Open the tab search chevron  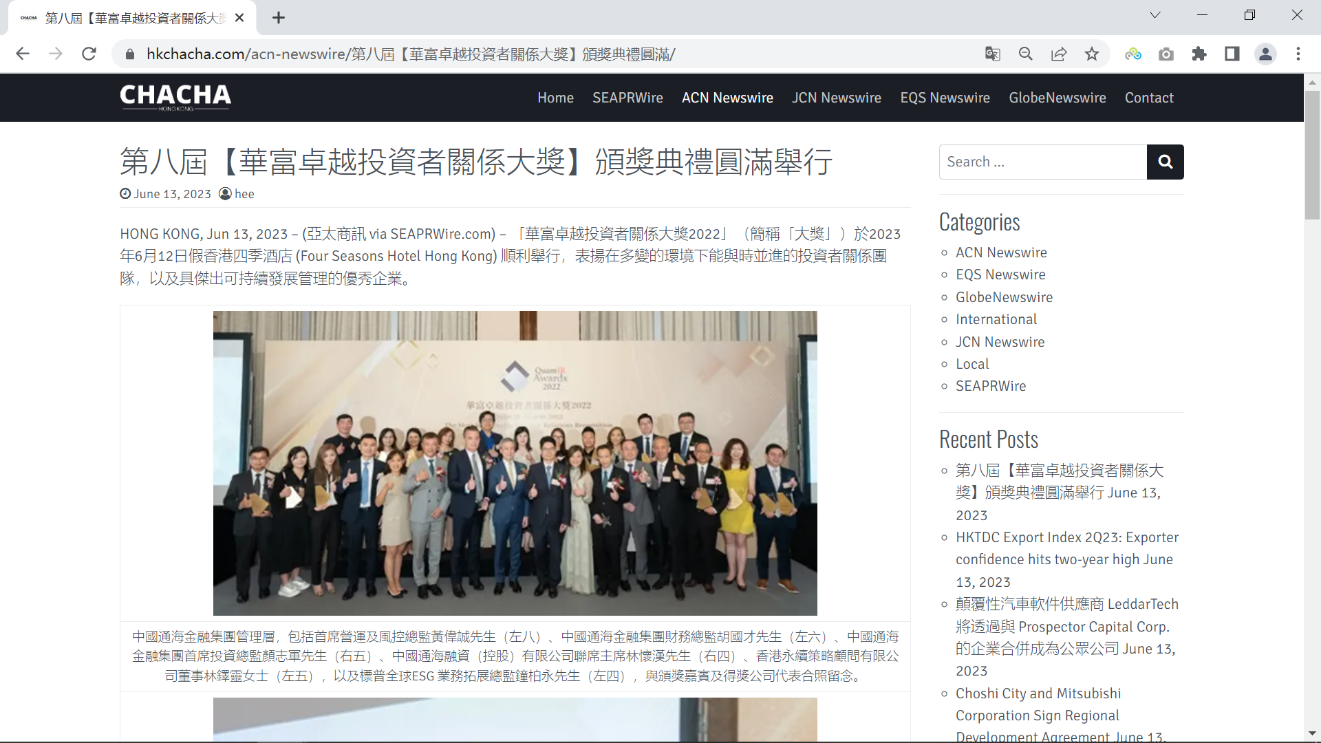pyautogui.click(x=1155, y=15)
